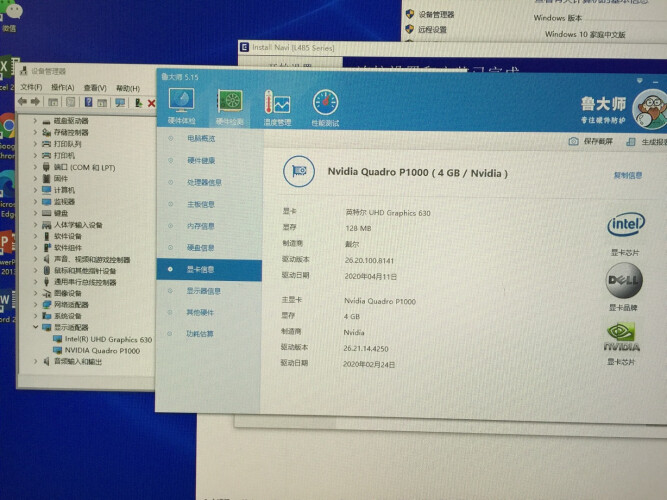
Task: Click the Forward arrow in Device Manager toolbar
Action: [36, 102]
